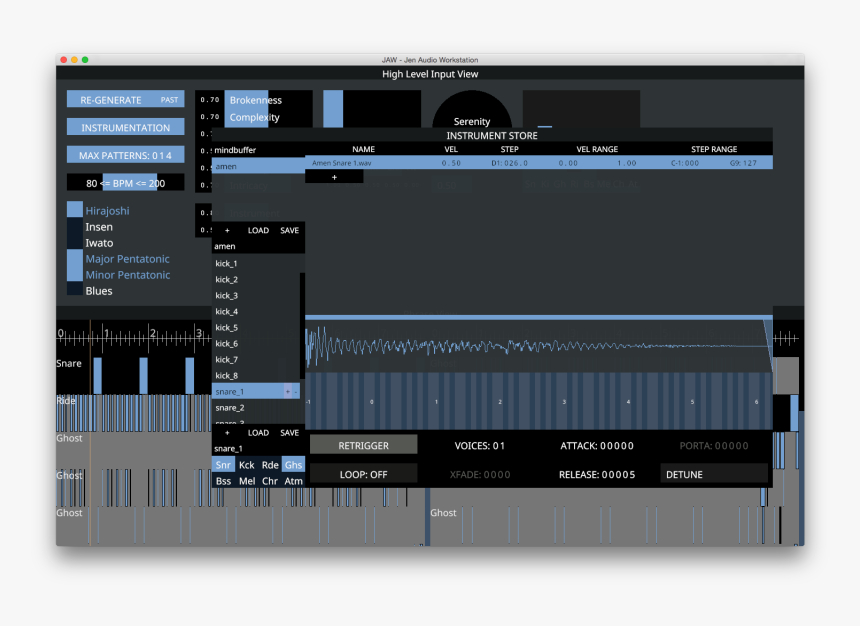Select the Bss instrument type tag
This screenshot has height=626, width=860.
223,481
